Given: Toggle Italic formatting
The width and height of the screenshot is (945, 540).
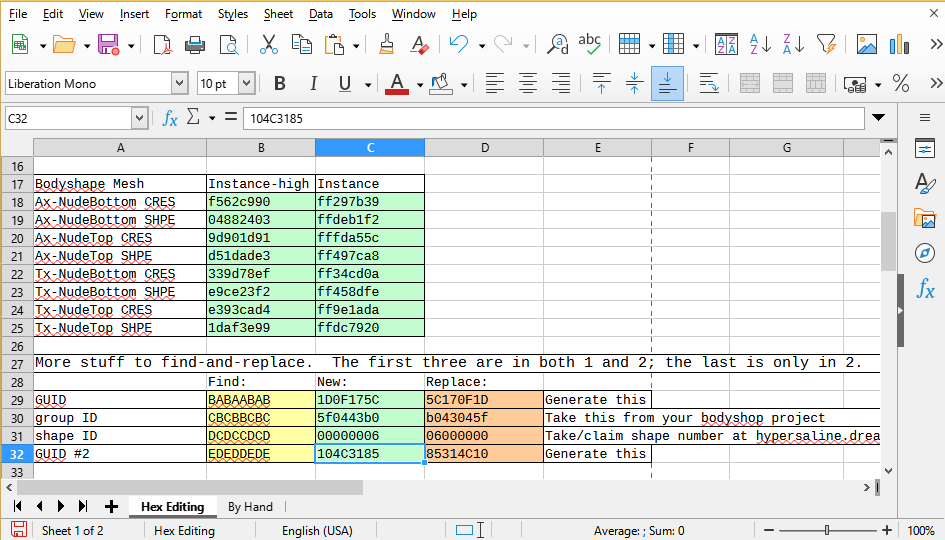Looking at the screenshot, I should click(313, 84).
